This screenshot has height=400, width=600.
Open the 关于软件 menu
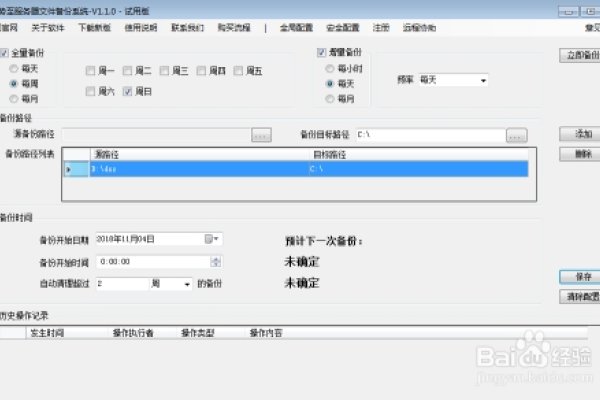48,28
